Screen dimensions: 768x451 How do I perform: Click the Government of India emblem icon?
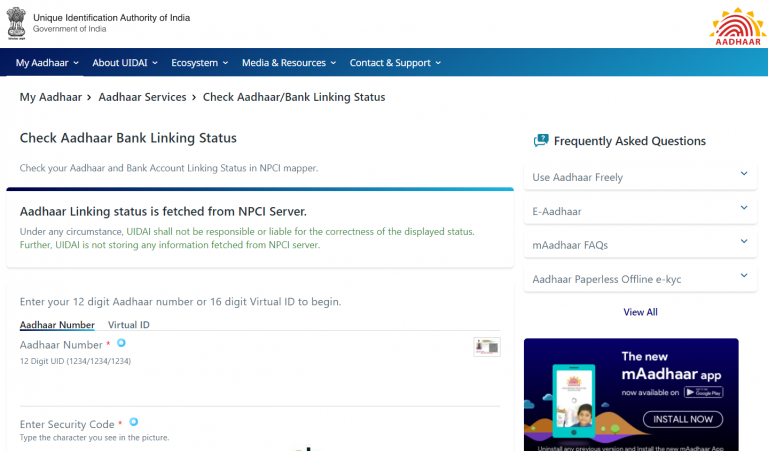point(16,23)
